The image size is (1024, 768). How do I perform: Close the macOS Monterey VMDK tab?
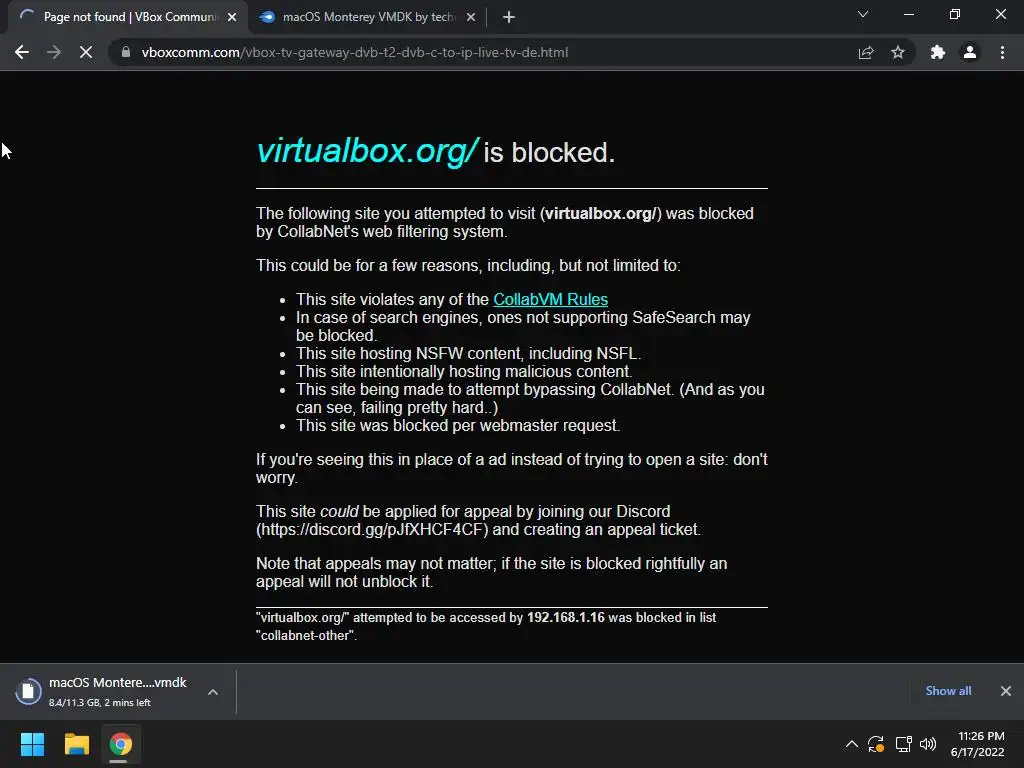(471, 17)
